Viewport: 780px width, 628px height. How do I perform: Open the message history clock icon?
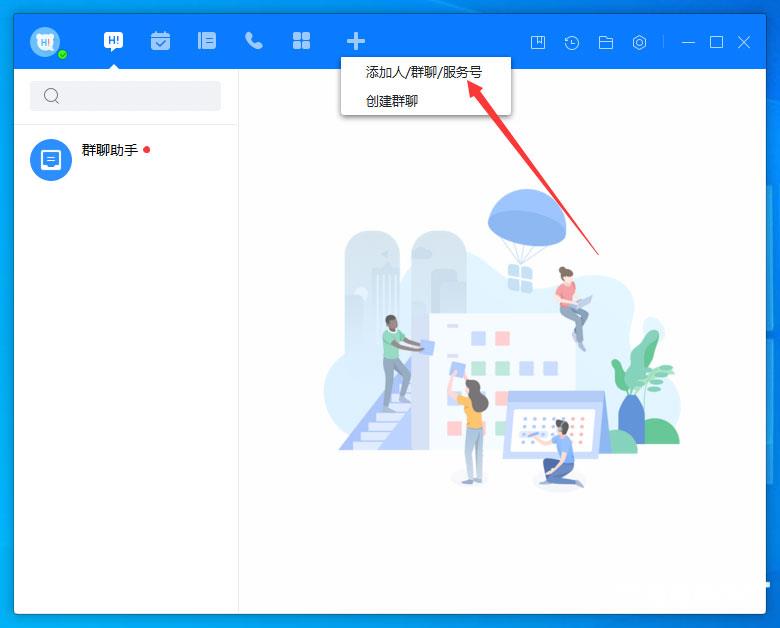tap(572, 42)
